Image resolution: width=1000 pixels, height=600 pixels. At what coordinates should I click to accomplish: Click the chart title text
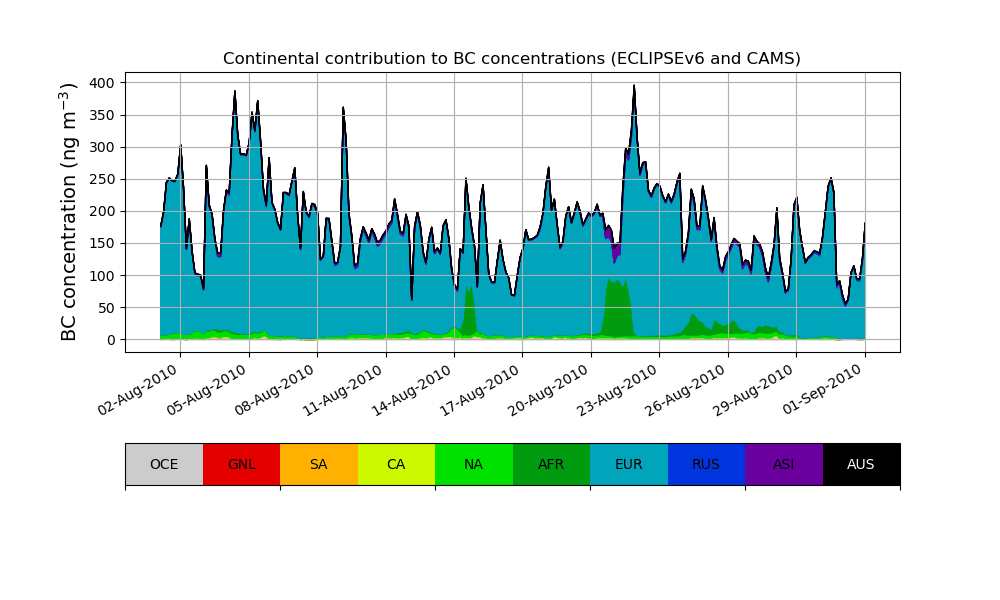click(511, 59)
